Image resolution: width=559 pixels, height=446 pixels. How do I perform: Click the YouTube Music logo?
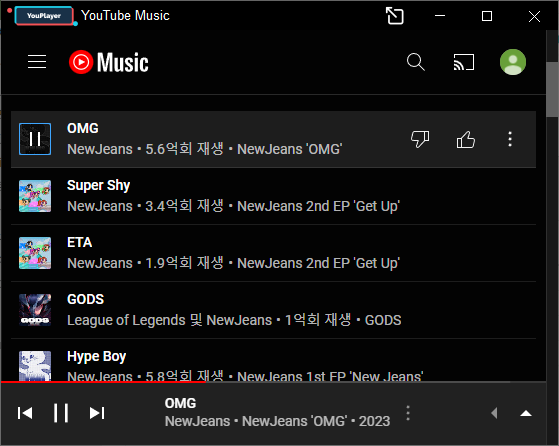109,62
